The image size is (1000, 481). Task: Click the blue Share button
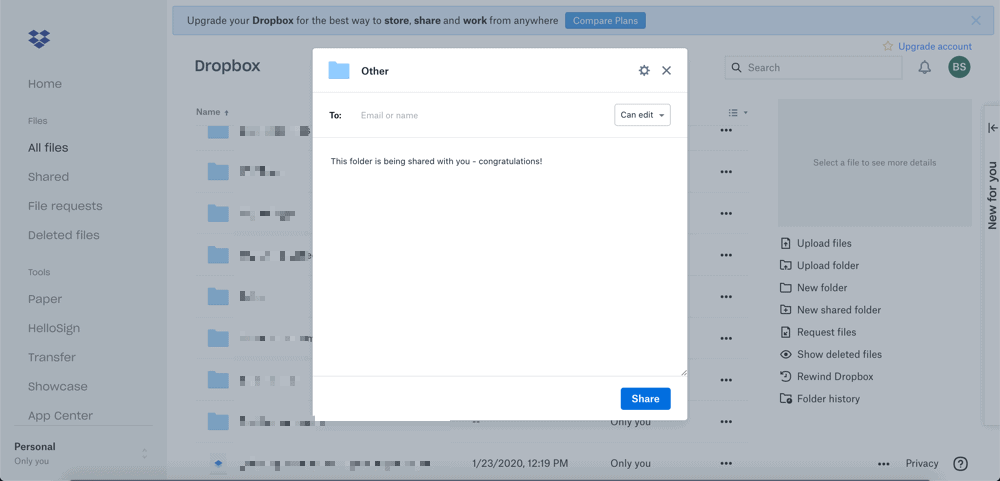pos(645,399)
